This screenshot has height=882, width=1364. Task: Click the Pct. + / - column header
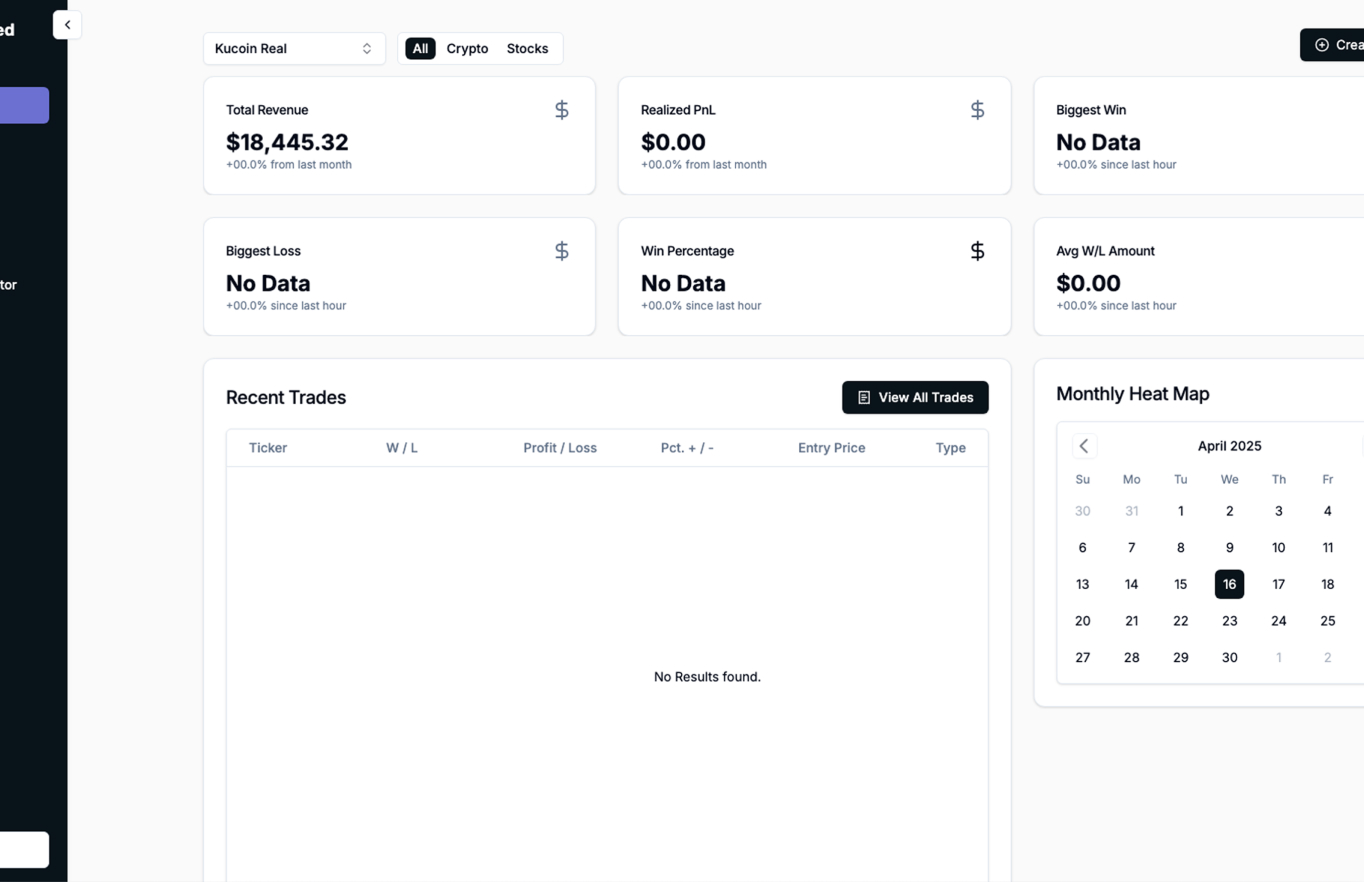tap(687, 448)
